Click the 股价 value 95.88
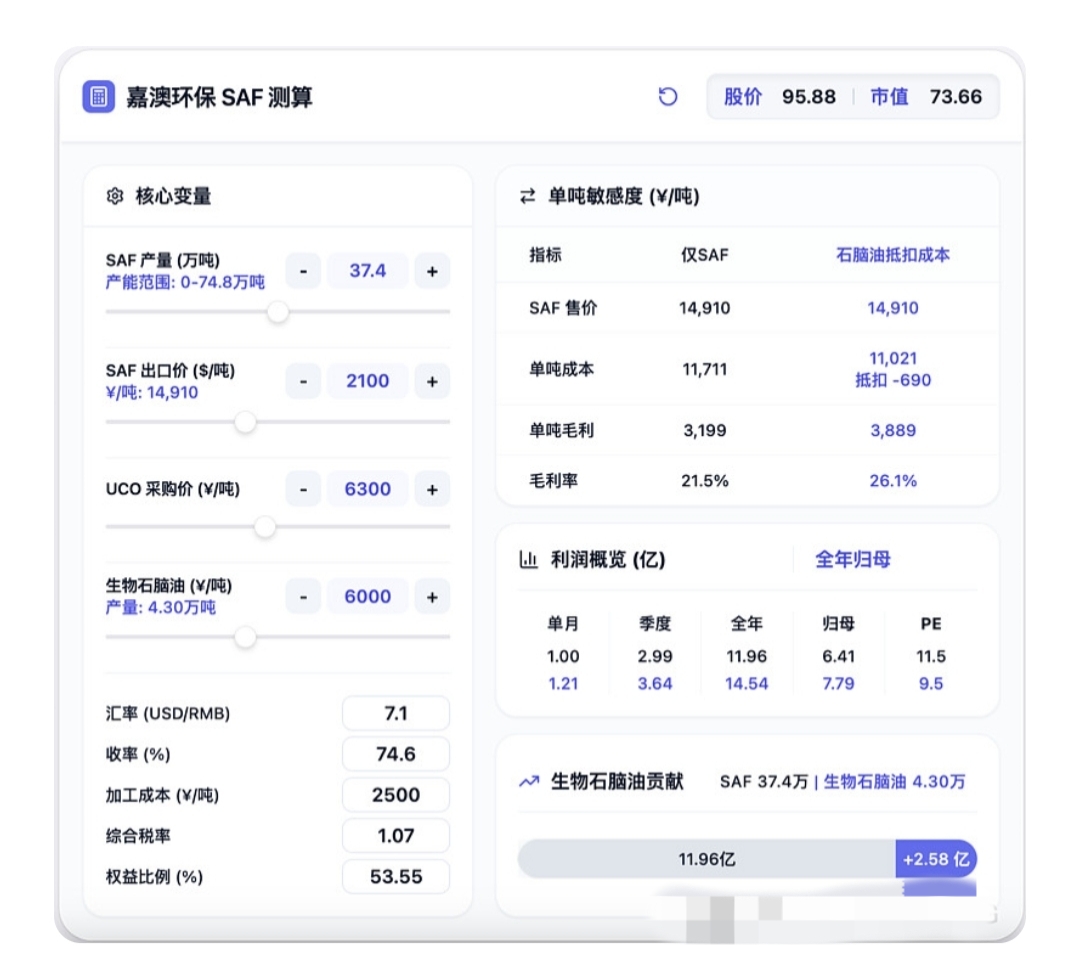The image size is (1080, 968). click(809, 96)
